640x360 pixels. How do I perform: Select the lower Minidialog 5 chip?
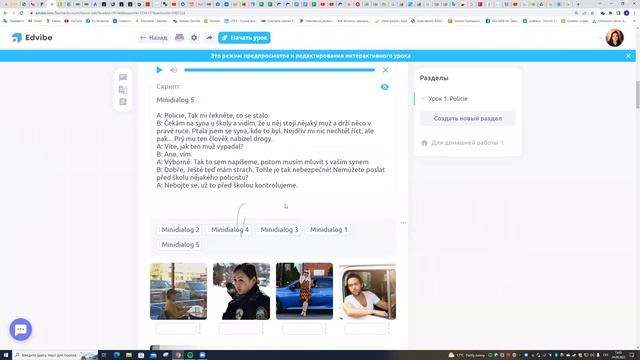[x=180, y=245]
